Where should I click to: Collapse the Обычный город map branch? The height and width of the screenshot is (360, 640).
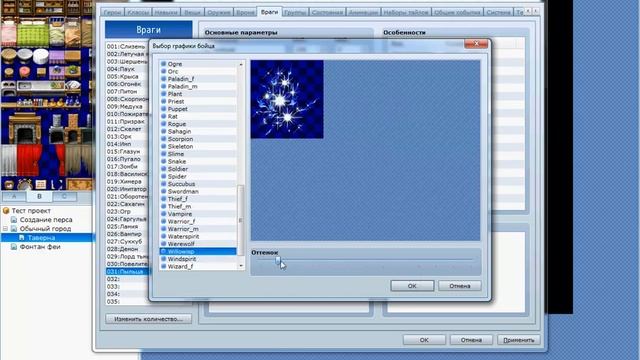point(6,229)
